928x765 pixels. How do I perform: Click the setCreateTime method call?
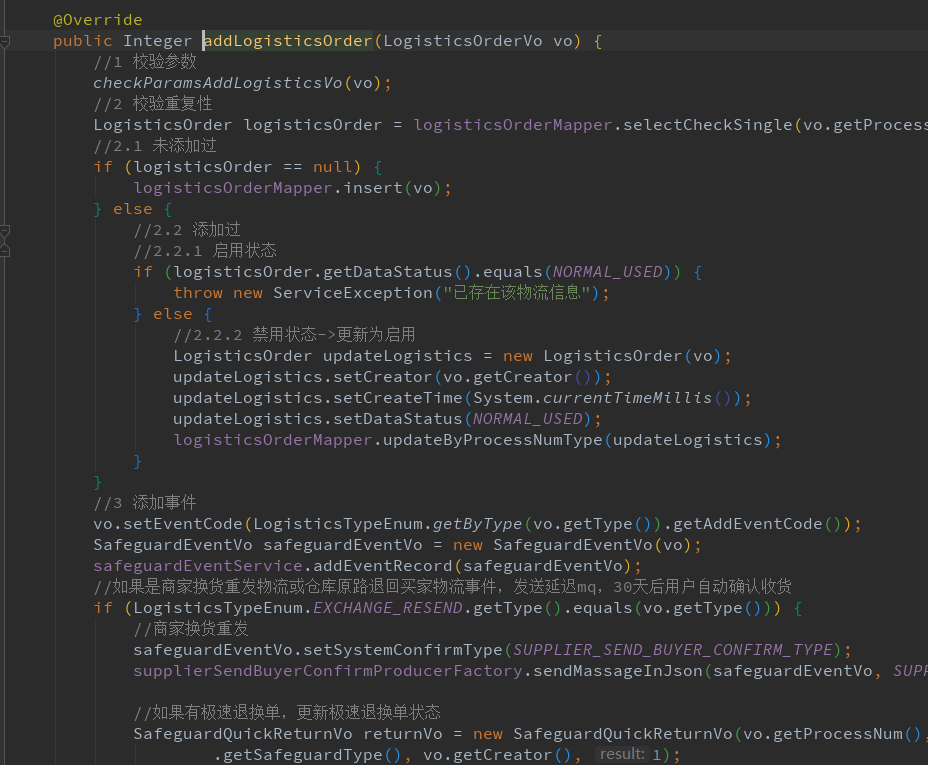click(398, 398)
